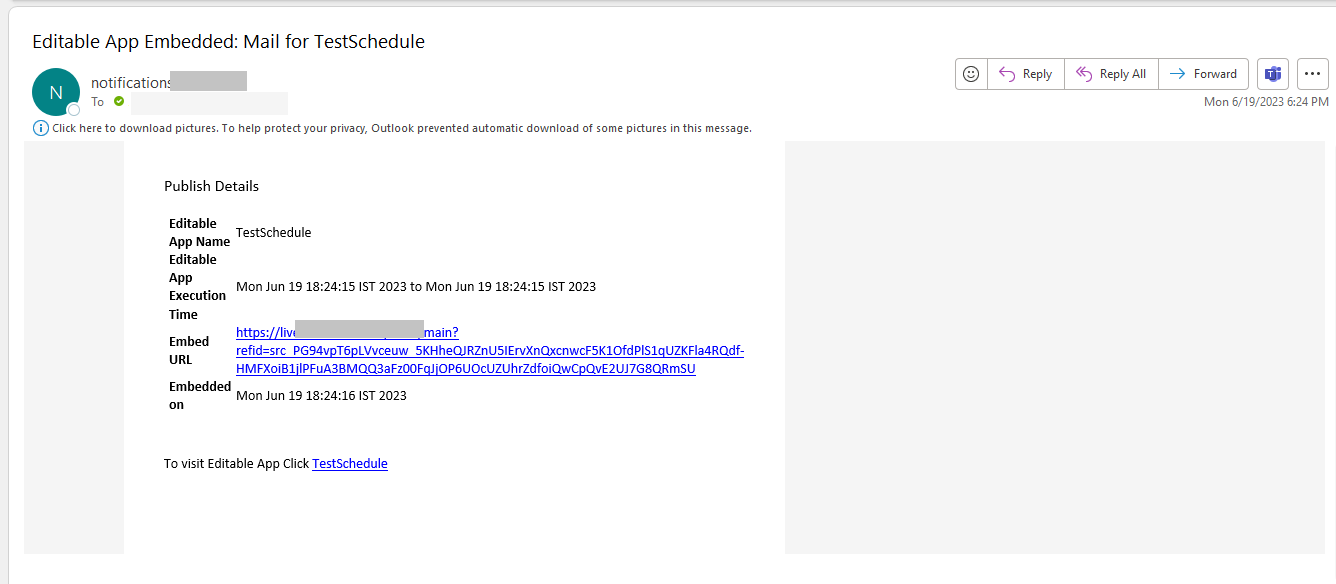The width and height of the screenshot is (1336, 584).
Task: Select the notifications sender name
Action: [169, 82]
